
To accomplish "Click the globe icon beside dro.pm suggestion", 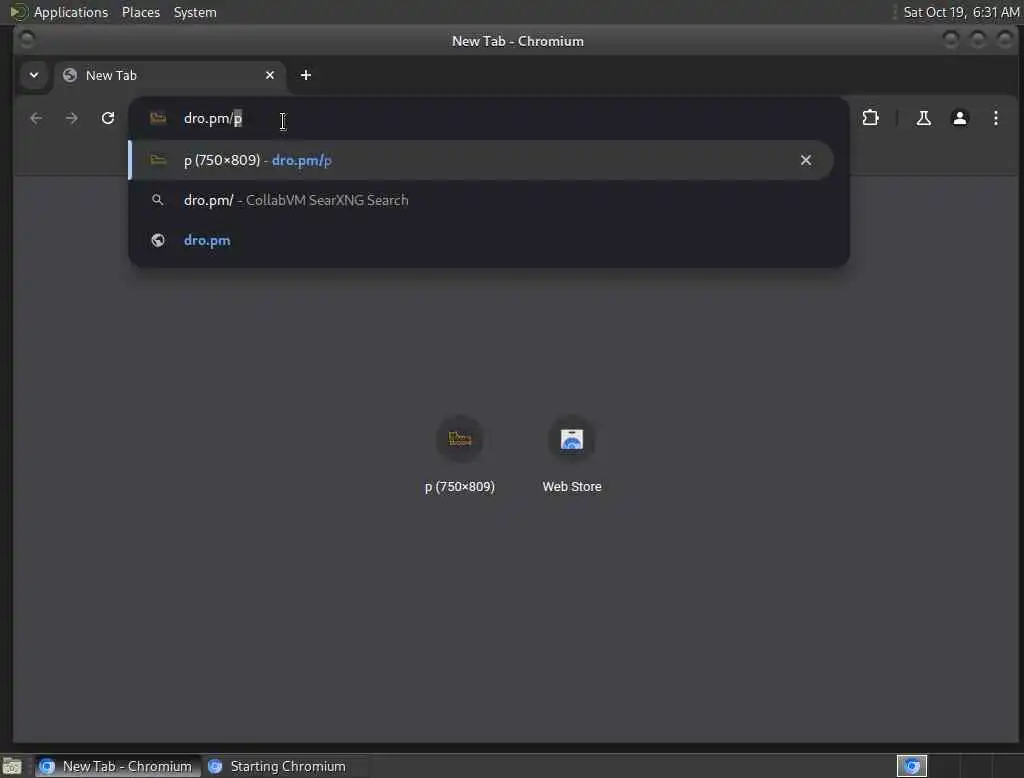I will tap(157, 240).
